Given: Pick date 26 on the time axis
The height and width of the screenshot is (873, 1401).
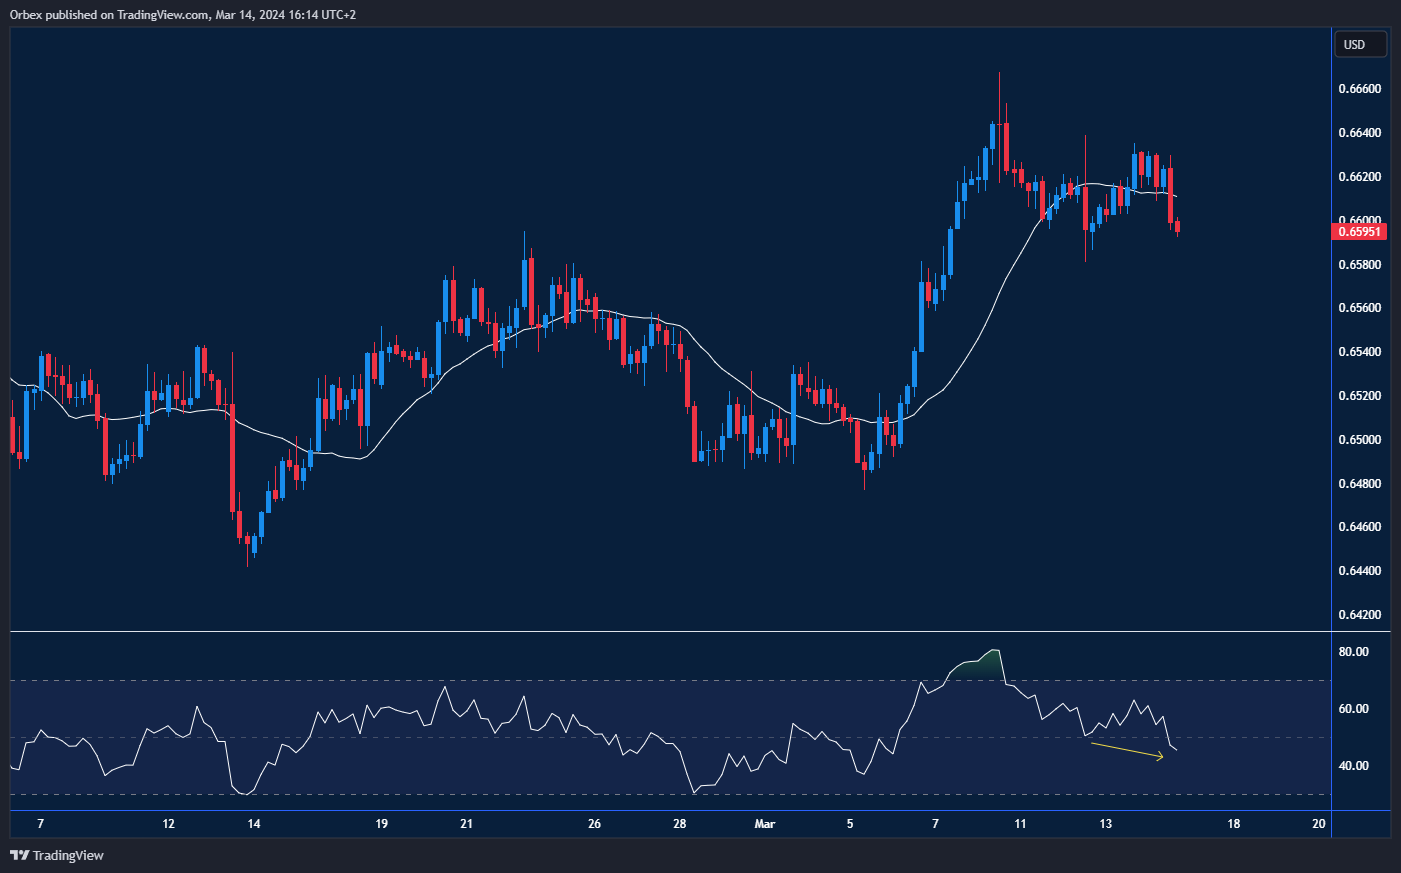Looking at the screenshot, I should point(594,824).
